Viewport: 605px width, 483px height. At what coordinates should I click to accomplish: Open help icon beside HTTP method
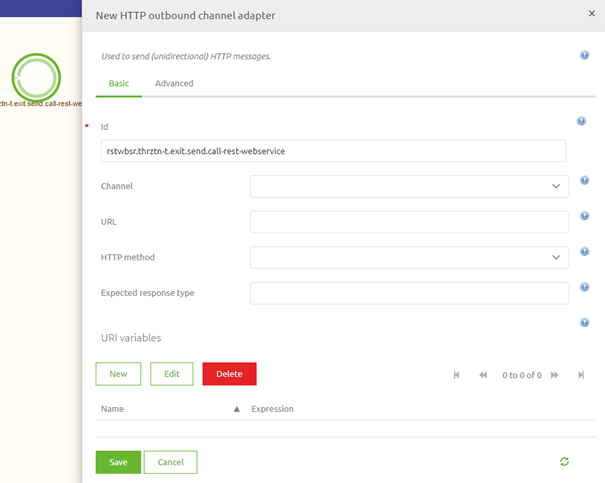[584, 252]
